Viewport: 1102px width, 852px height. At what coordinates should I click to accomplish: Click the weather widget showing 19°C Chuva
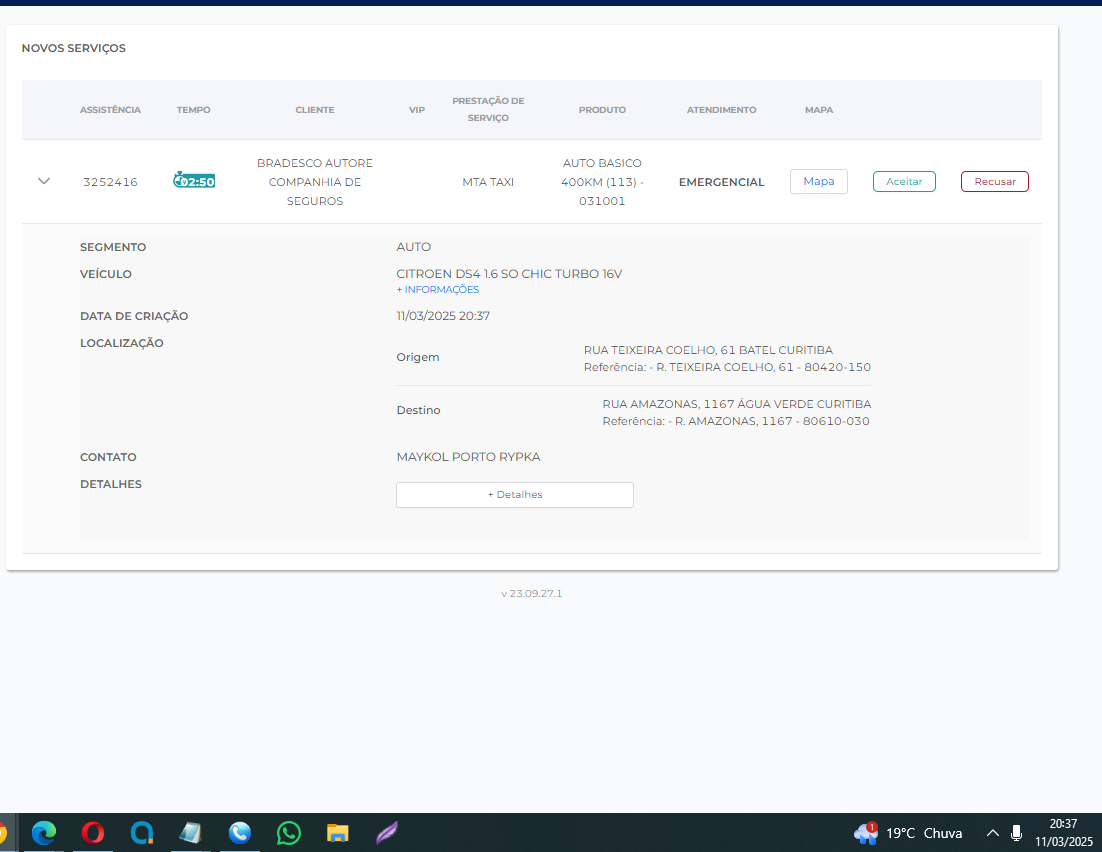pos(908,832)
